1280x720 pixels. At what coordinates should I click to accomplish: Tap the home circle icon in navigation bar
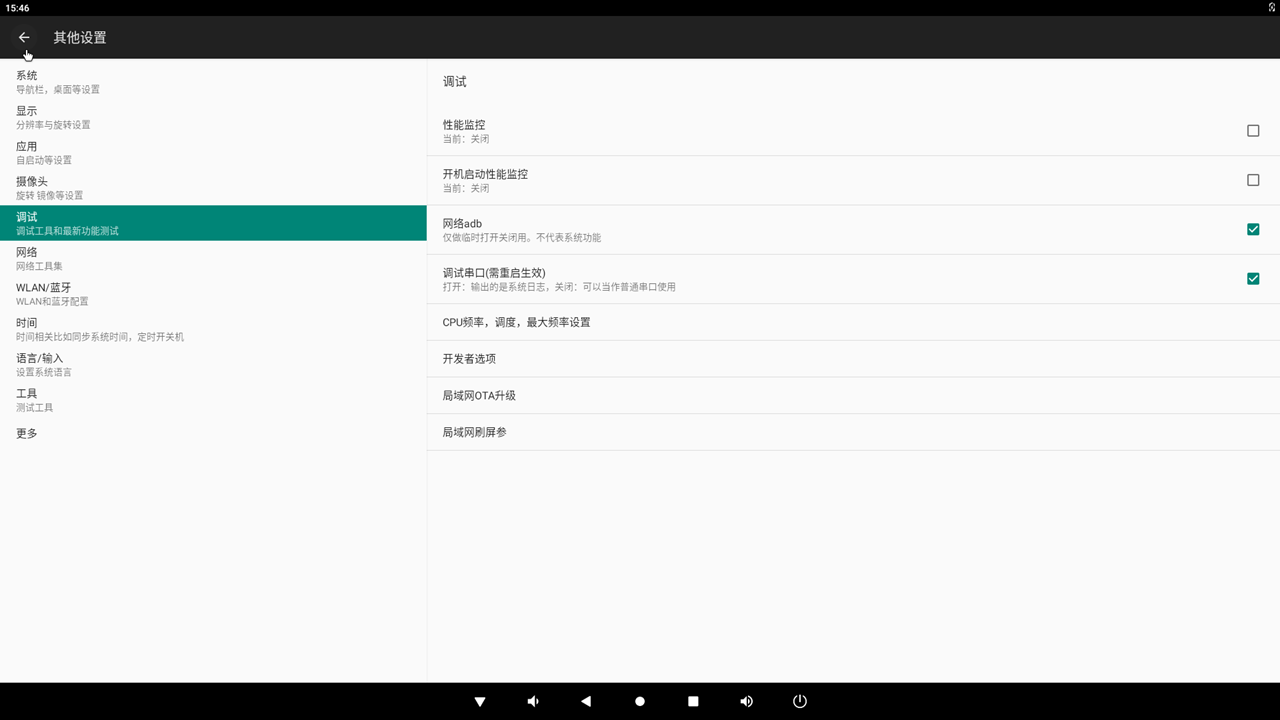tap(640, 702)
